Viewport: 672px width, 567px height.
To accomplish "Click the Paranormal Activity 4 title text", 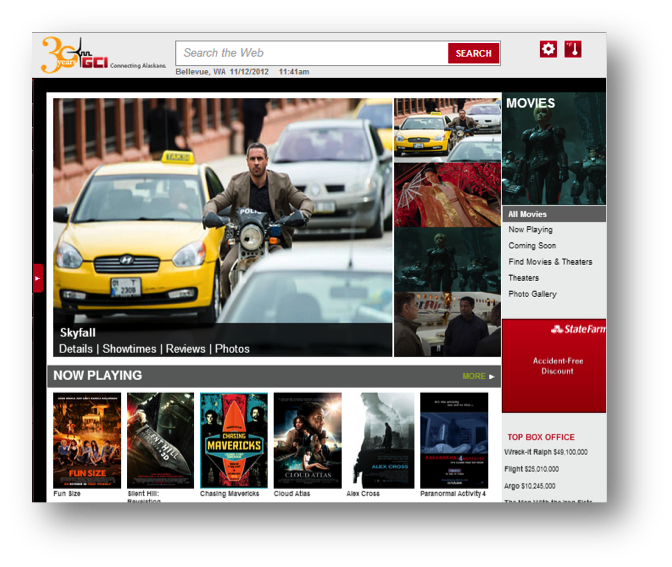I will (x=453, y=494).
